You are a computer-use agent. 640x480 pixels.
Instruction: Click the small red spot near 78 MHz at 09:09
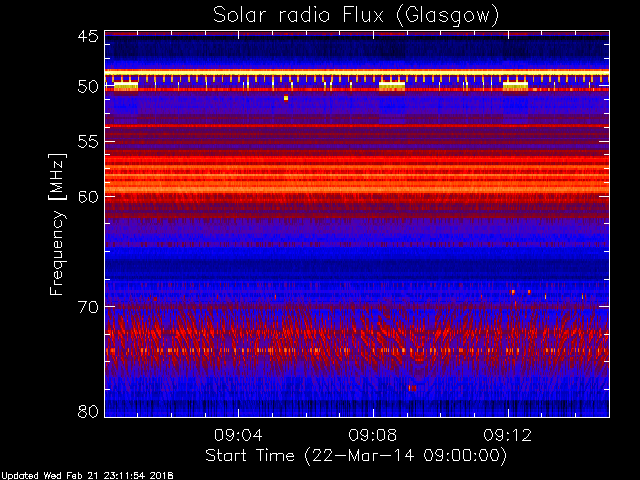[x=413, y=388]
